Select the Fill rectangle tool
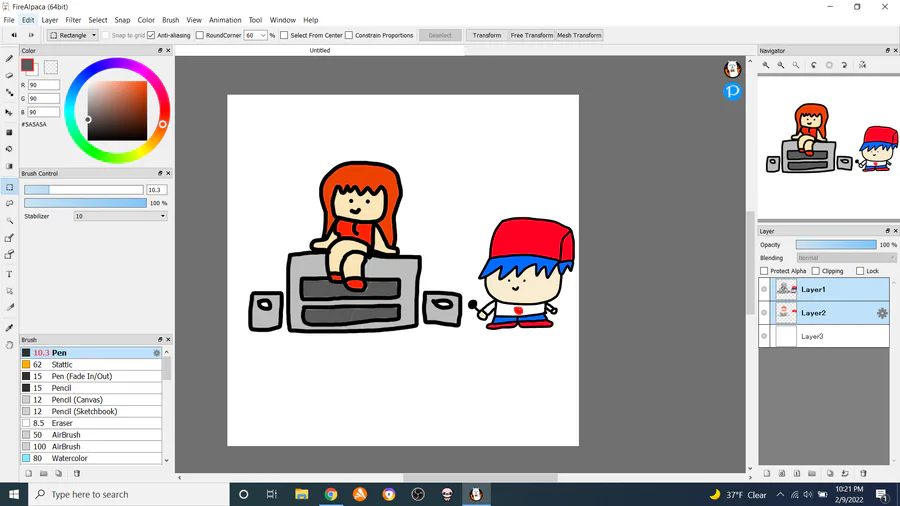This screenshot has height=506, width=900. point(9,132)
